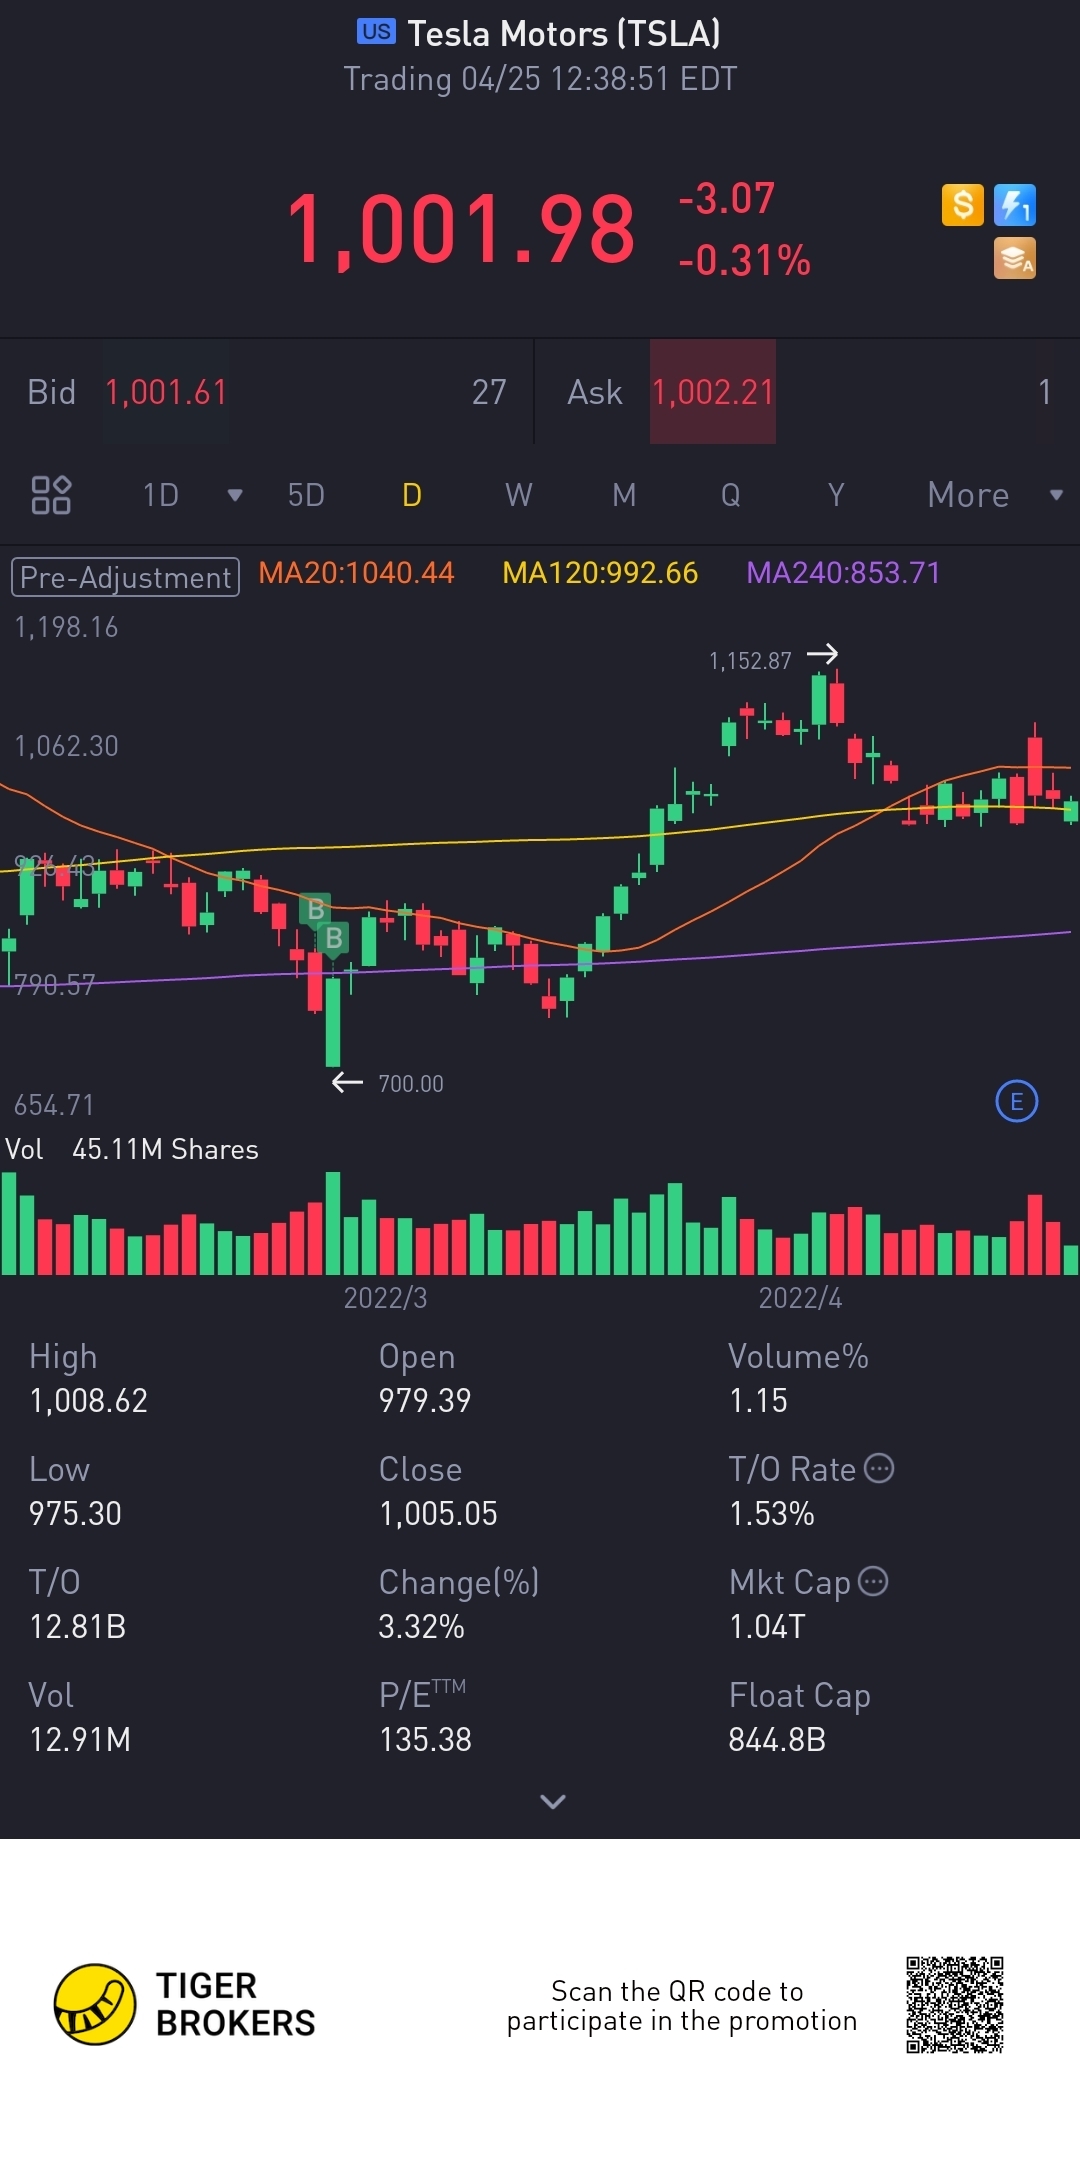Viewport: 1080px width, 2171px height.
Task: Tap the MA120:992.66 indicator label
Action: click(x=600, y=573)
